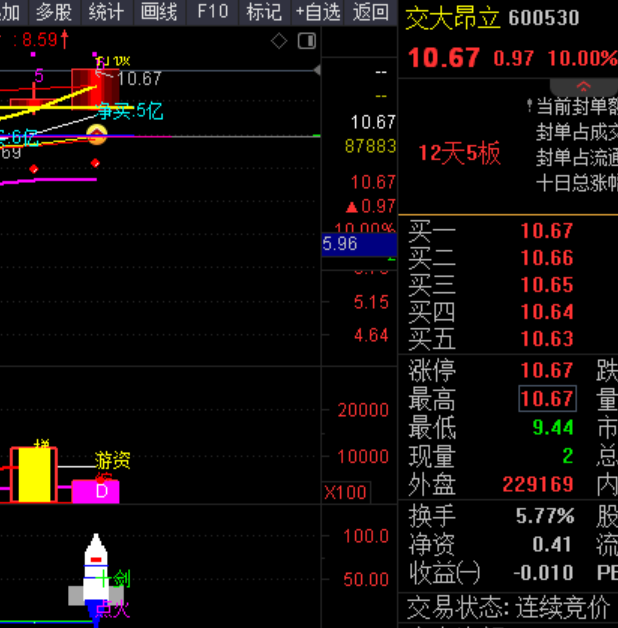Screen dimensions: 618x628
Task: Toggle the side panel layout icon
Action: coord(307,41)
